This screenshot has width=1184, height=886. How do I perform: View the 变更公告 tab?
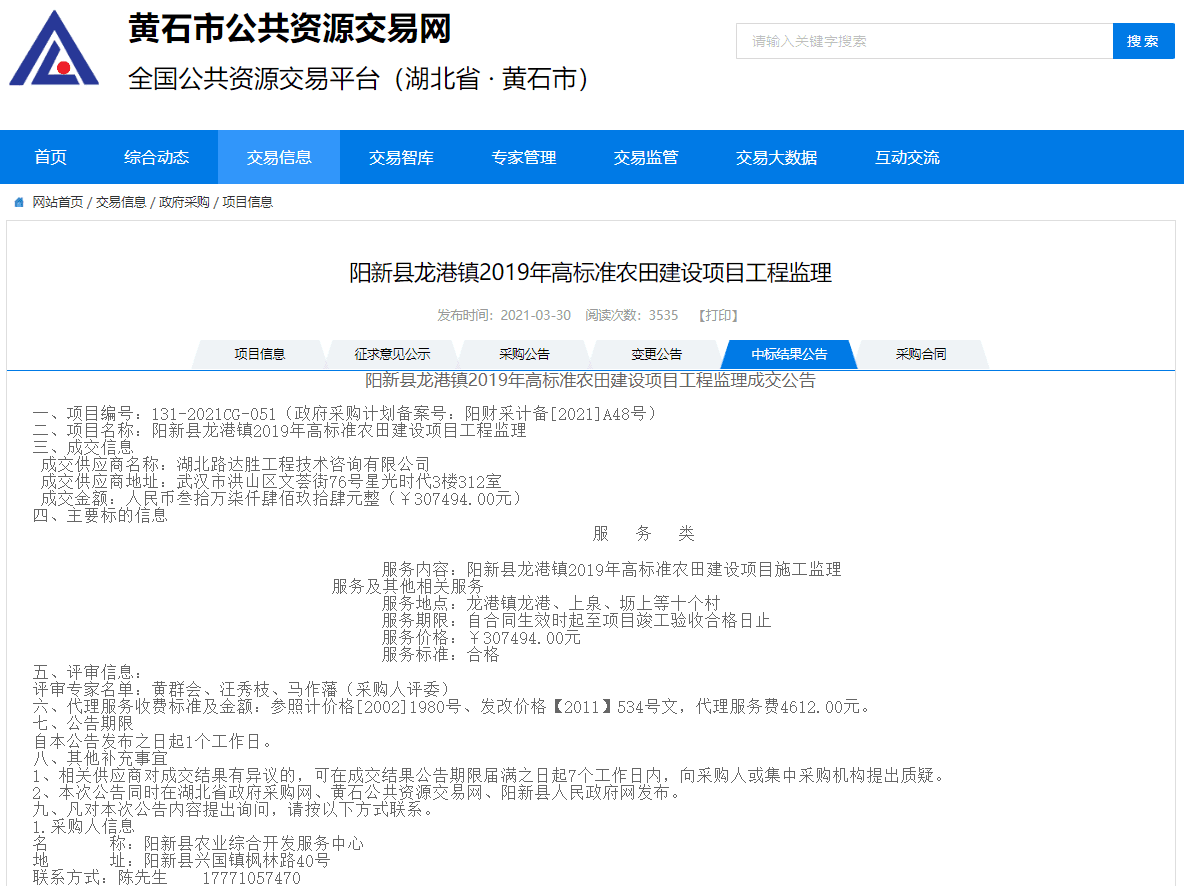point(656,354)
